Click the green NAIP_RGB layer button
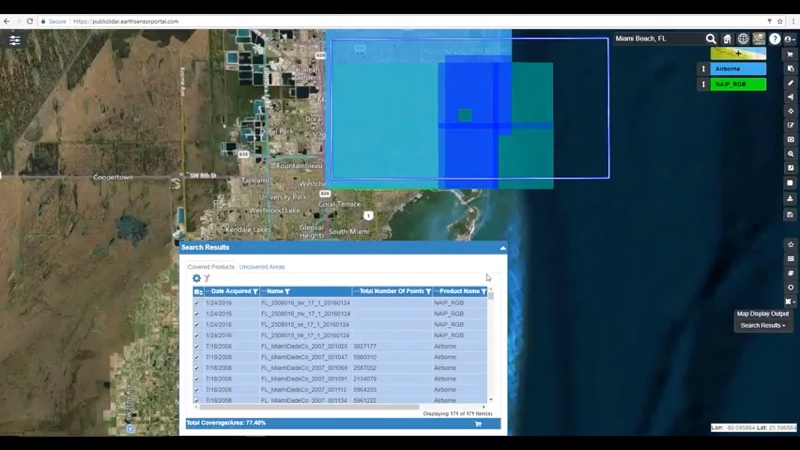The image size is (800, 450). [x=738, y=84]
